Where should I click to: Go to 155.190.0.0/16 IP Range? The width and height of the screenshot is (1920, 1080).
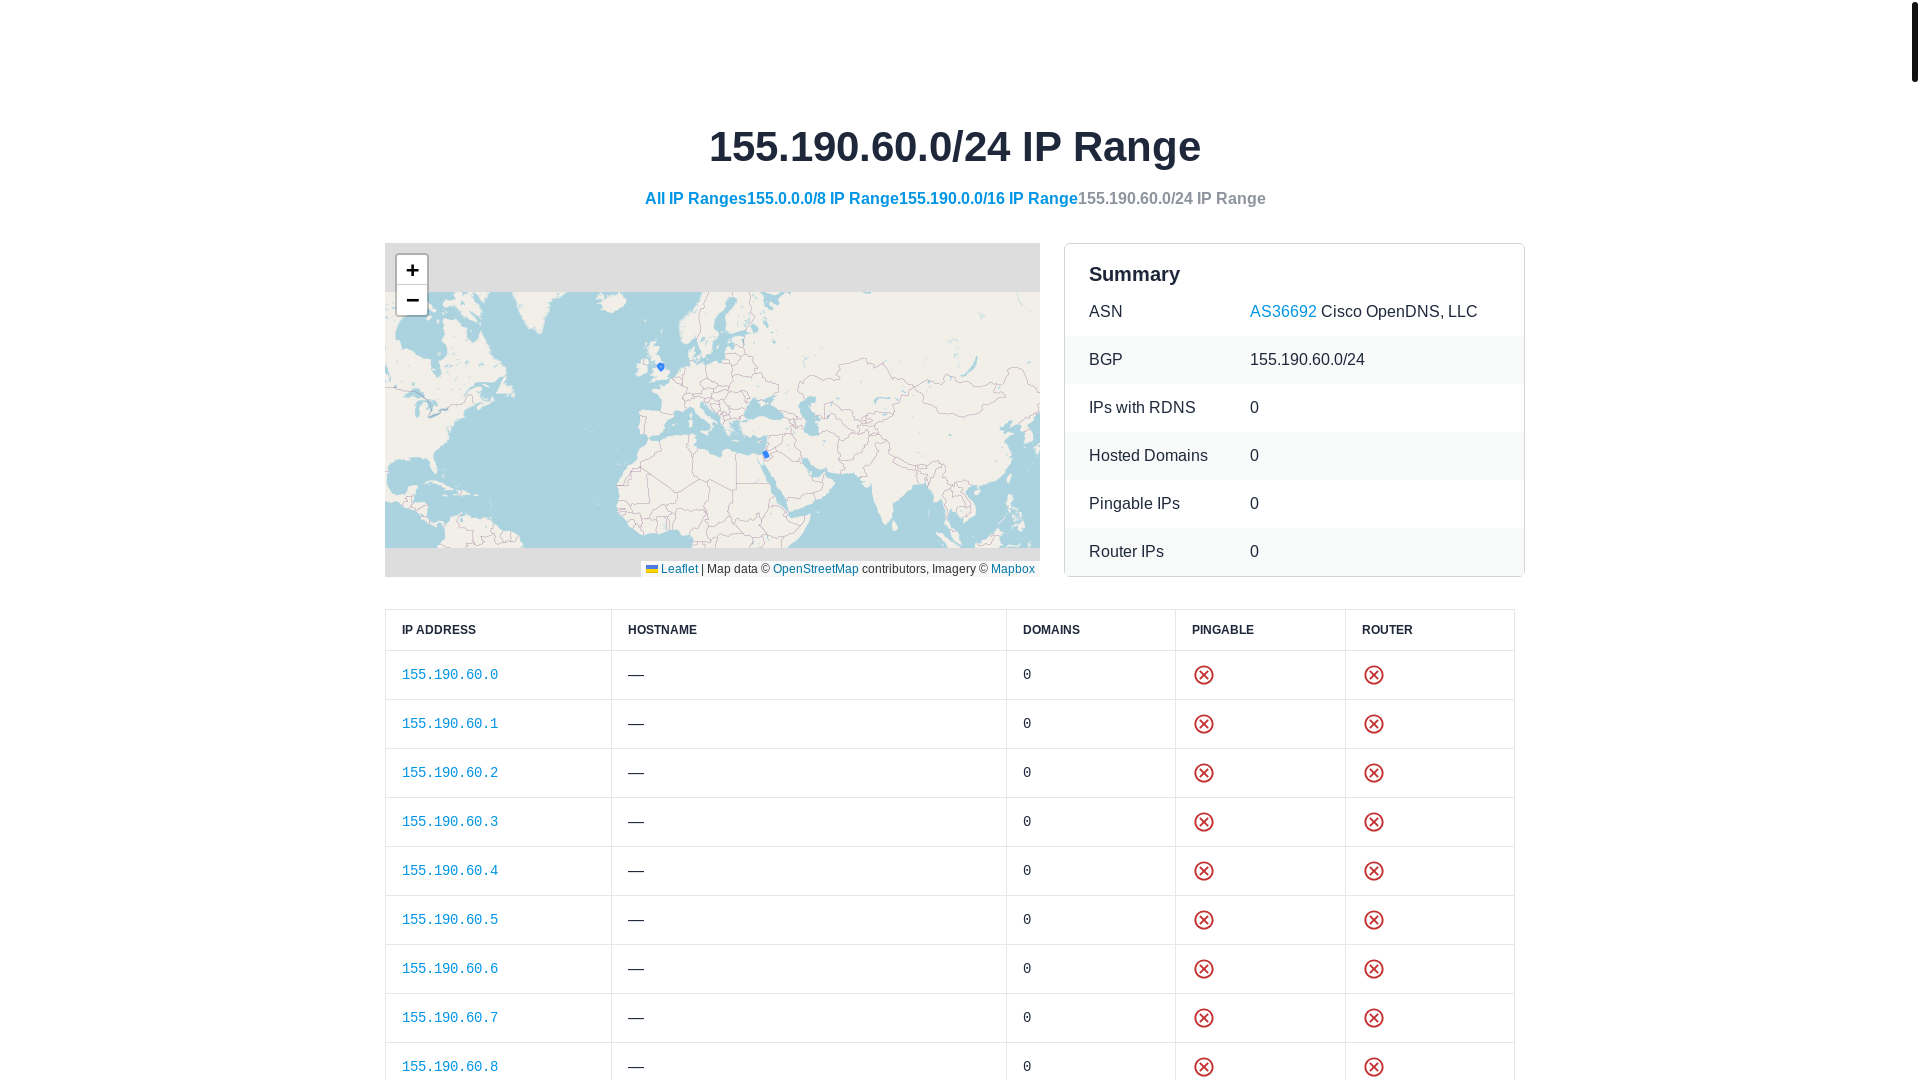(x=988, y=198)
